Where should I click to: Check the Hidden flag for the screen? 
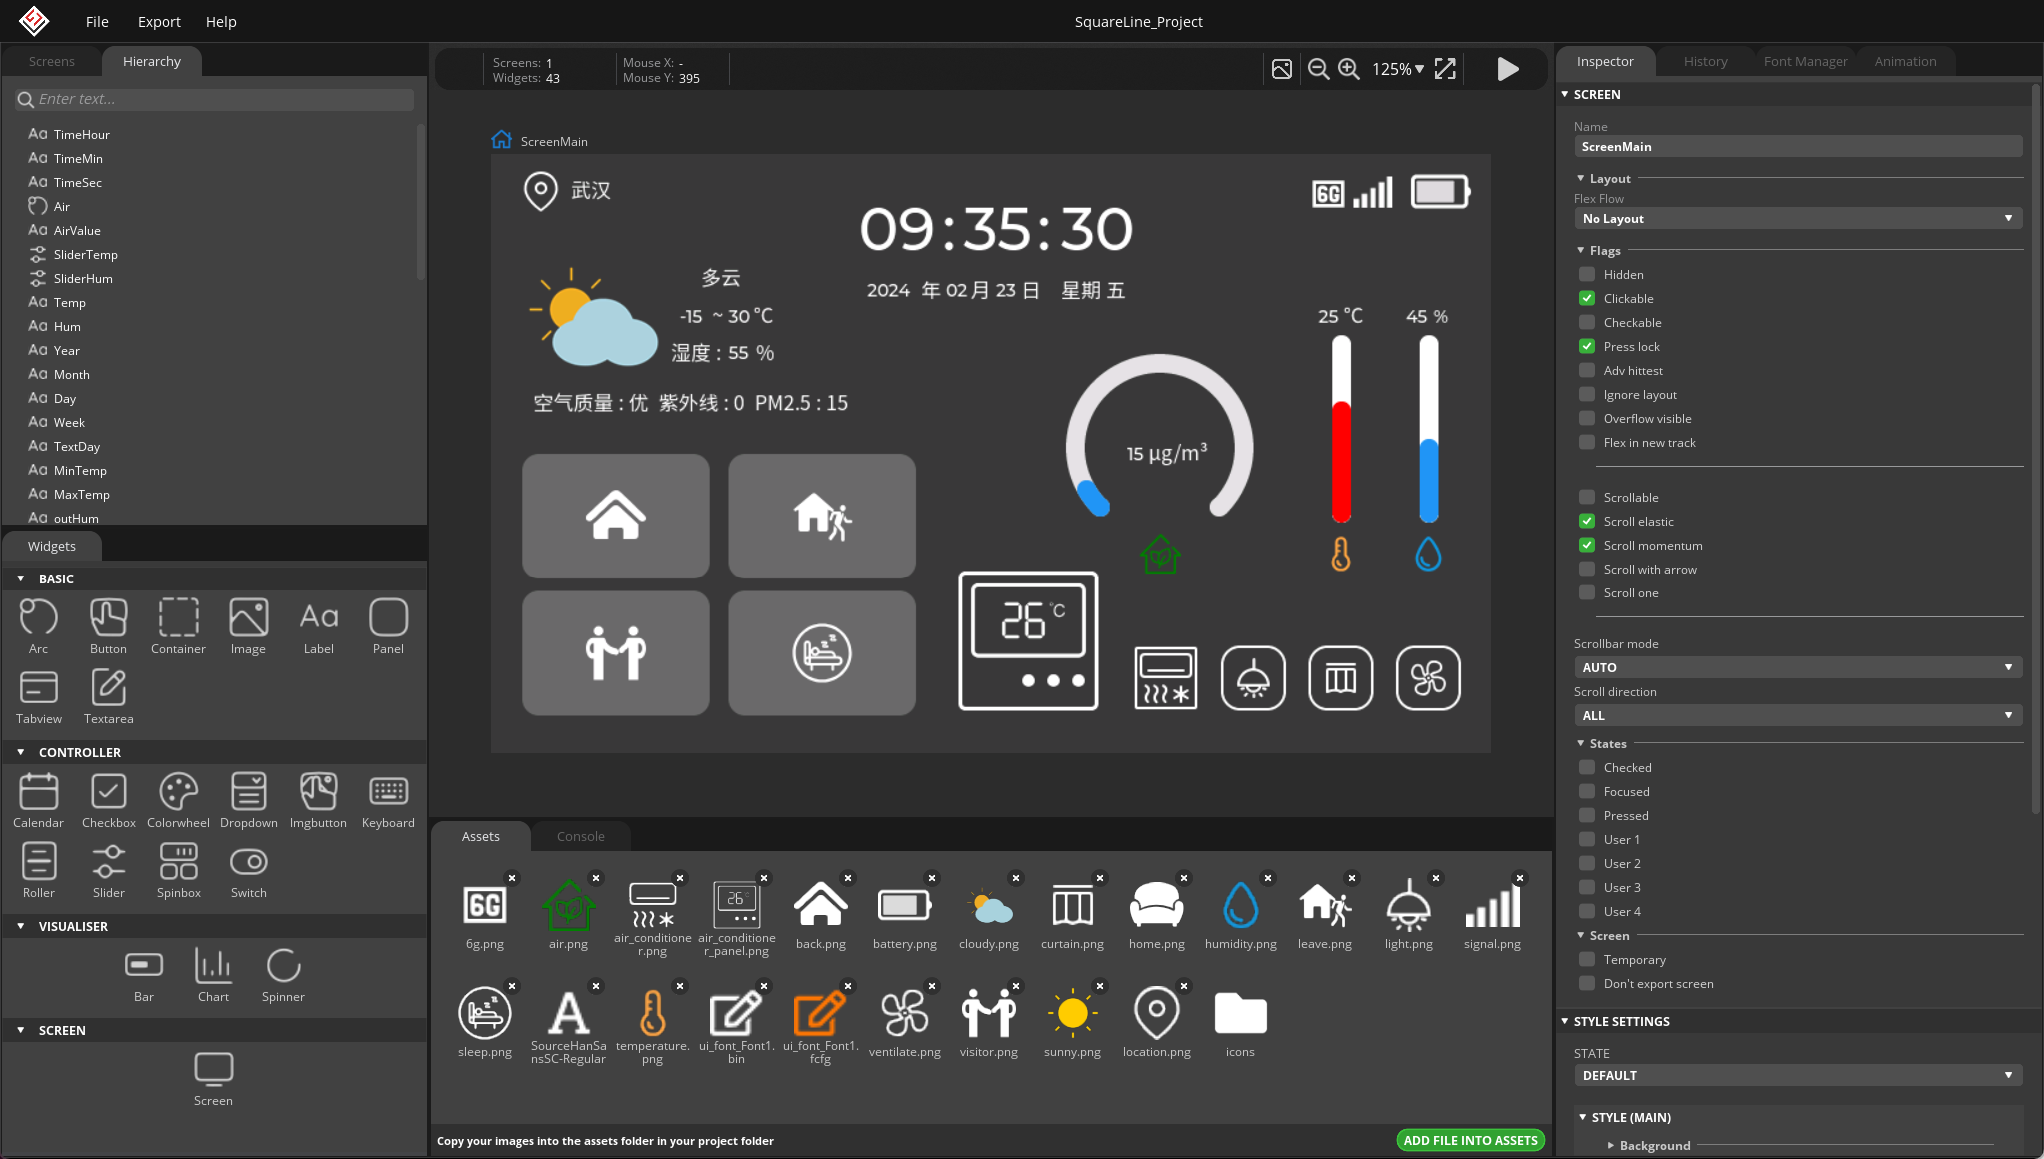pyautogui.click(x=1587, y=274)
